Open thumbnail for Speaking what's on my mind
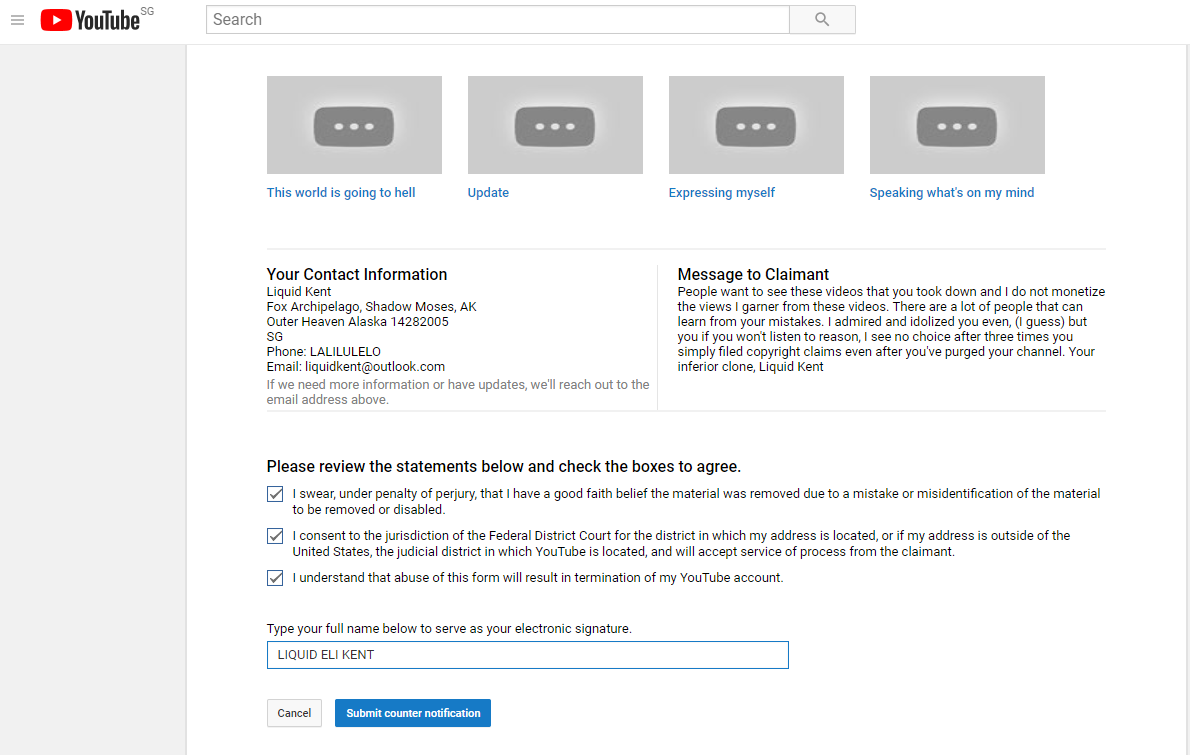The image size is (1190, 755). pyautogui.click(x=957, y=125)
